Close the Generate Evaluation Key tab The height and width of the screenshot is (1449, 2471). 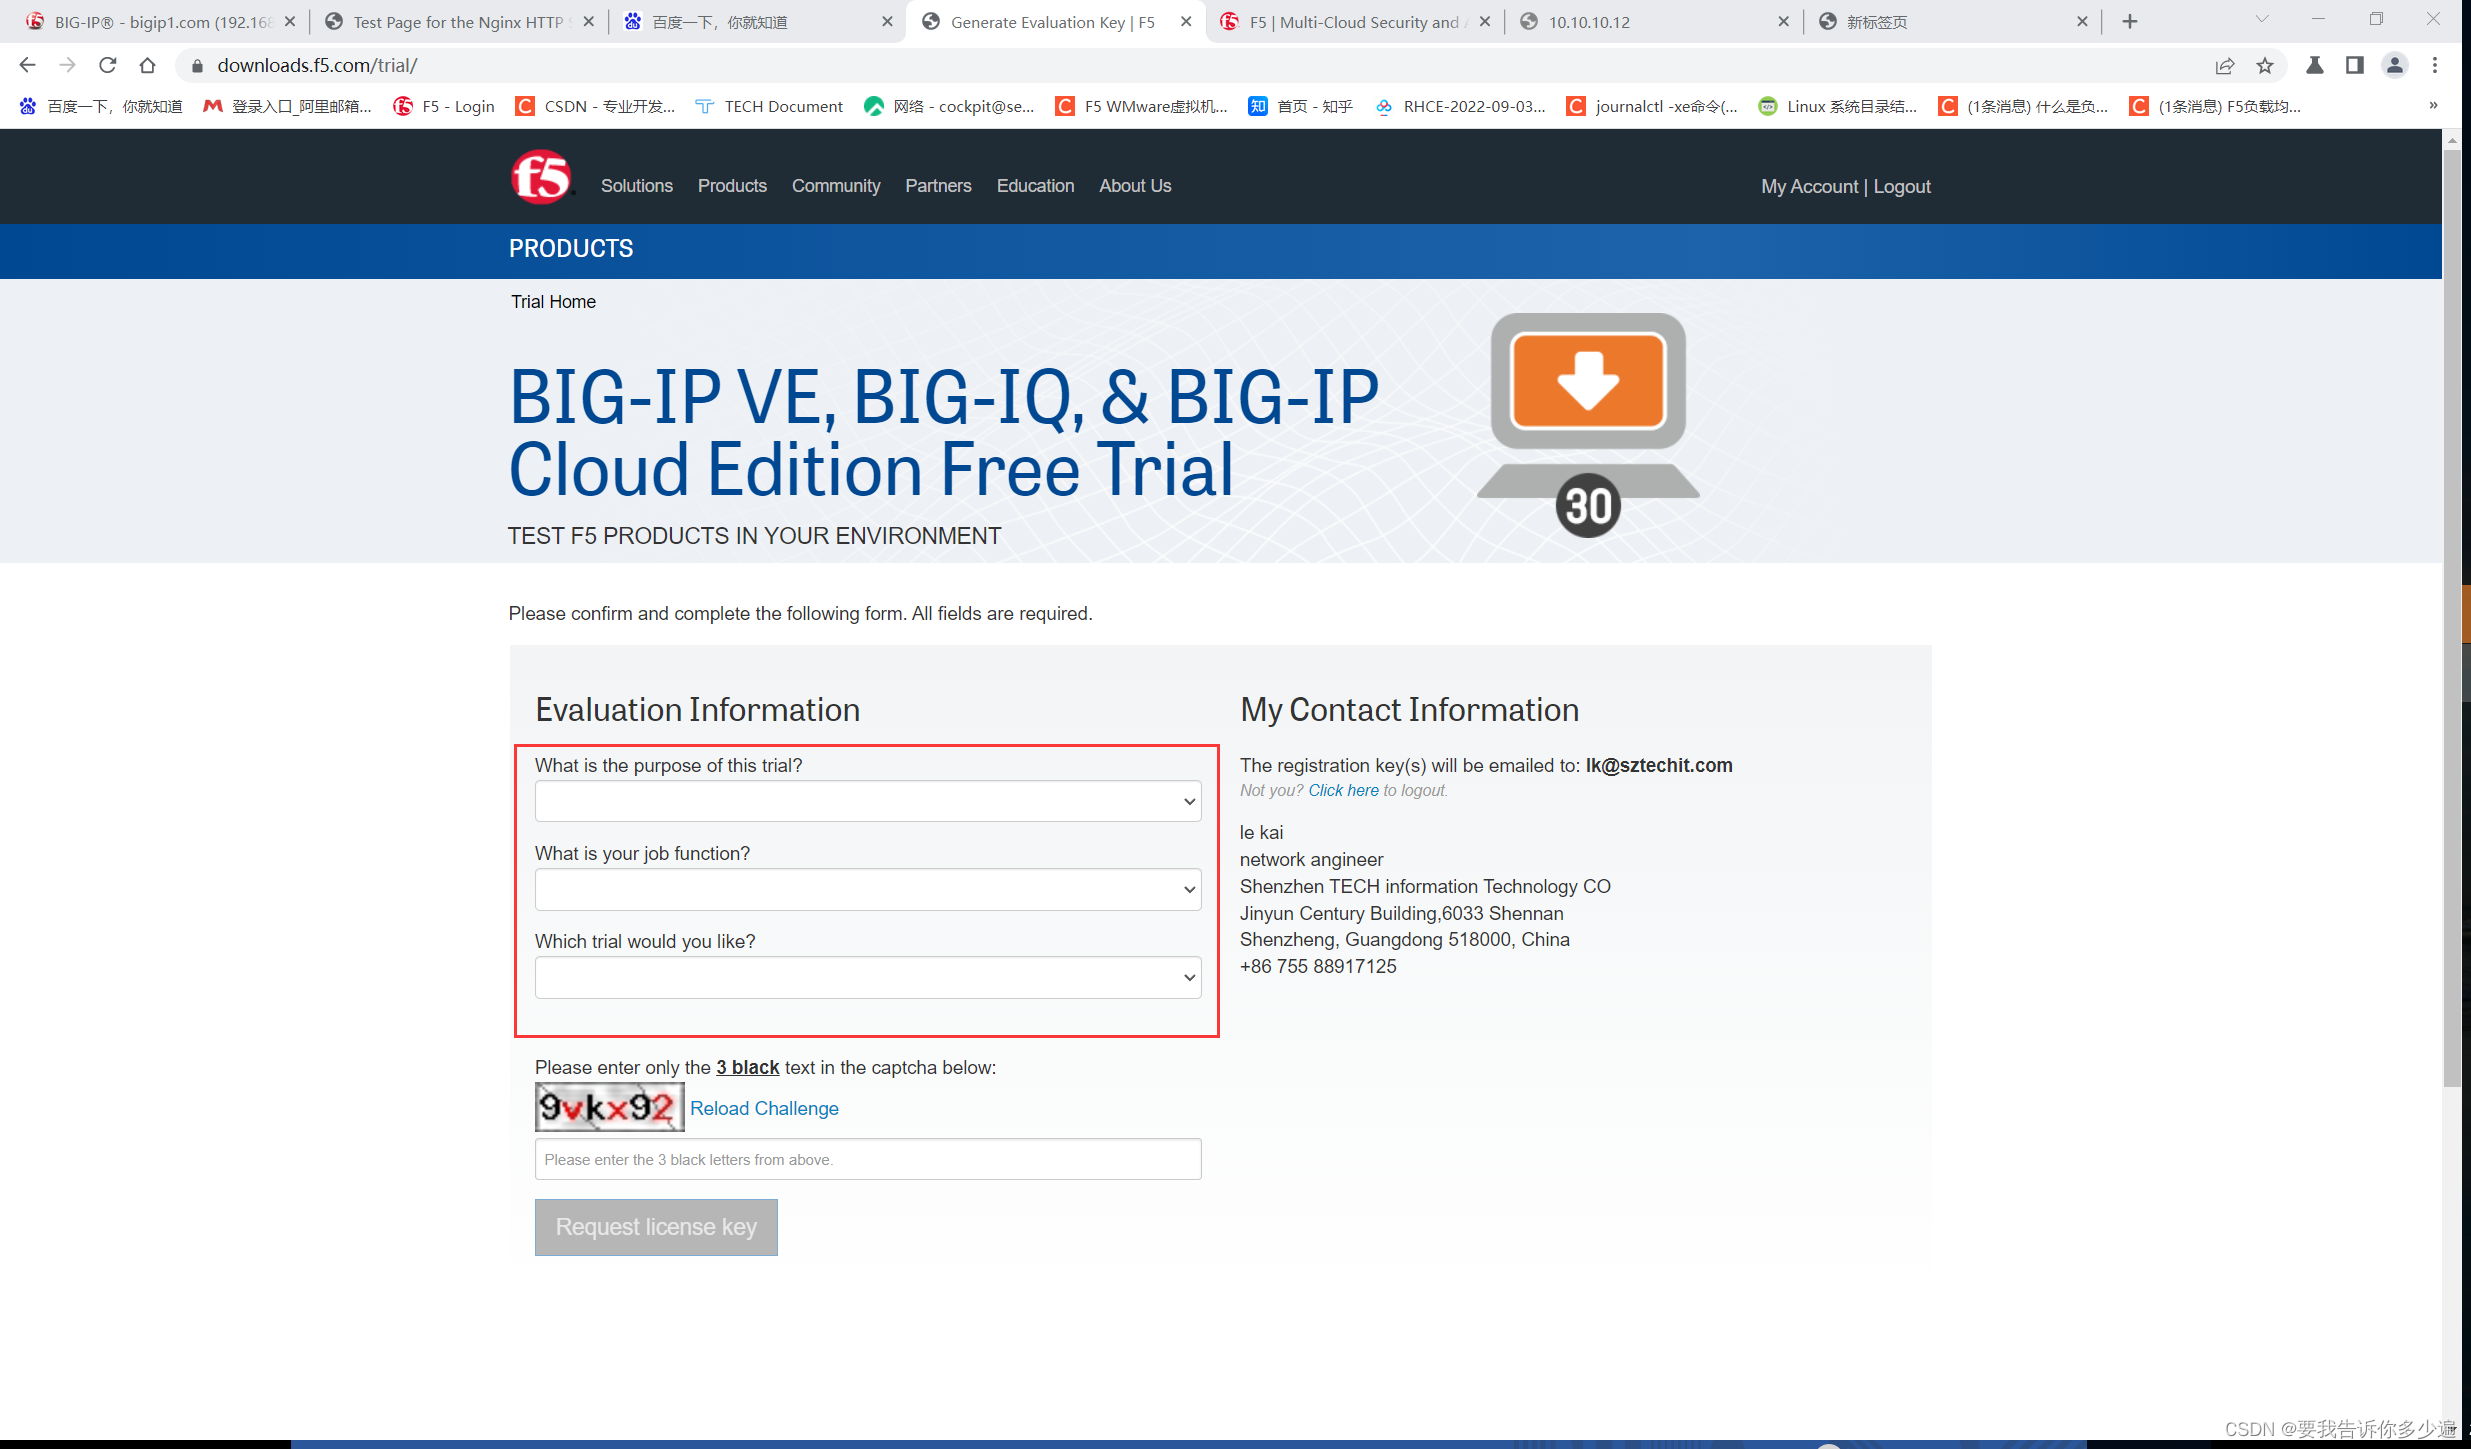click(1186, 21)
